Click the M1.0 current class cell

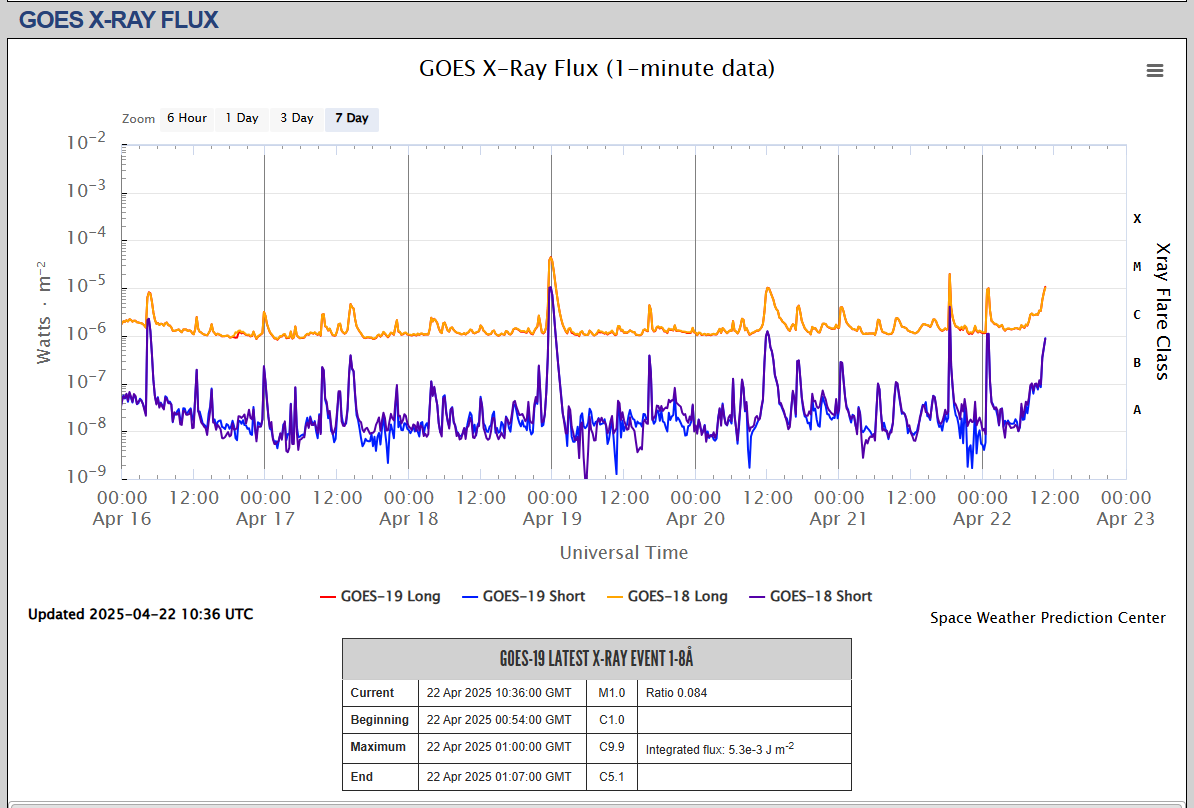[611, 693]
